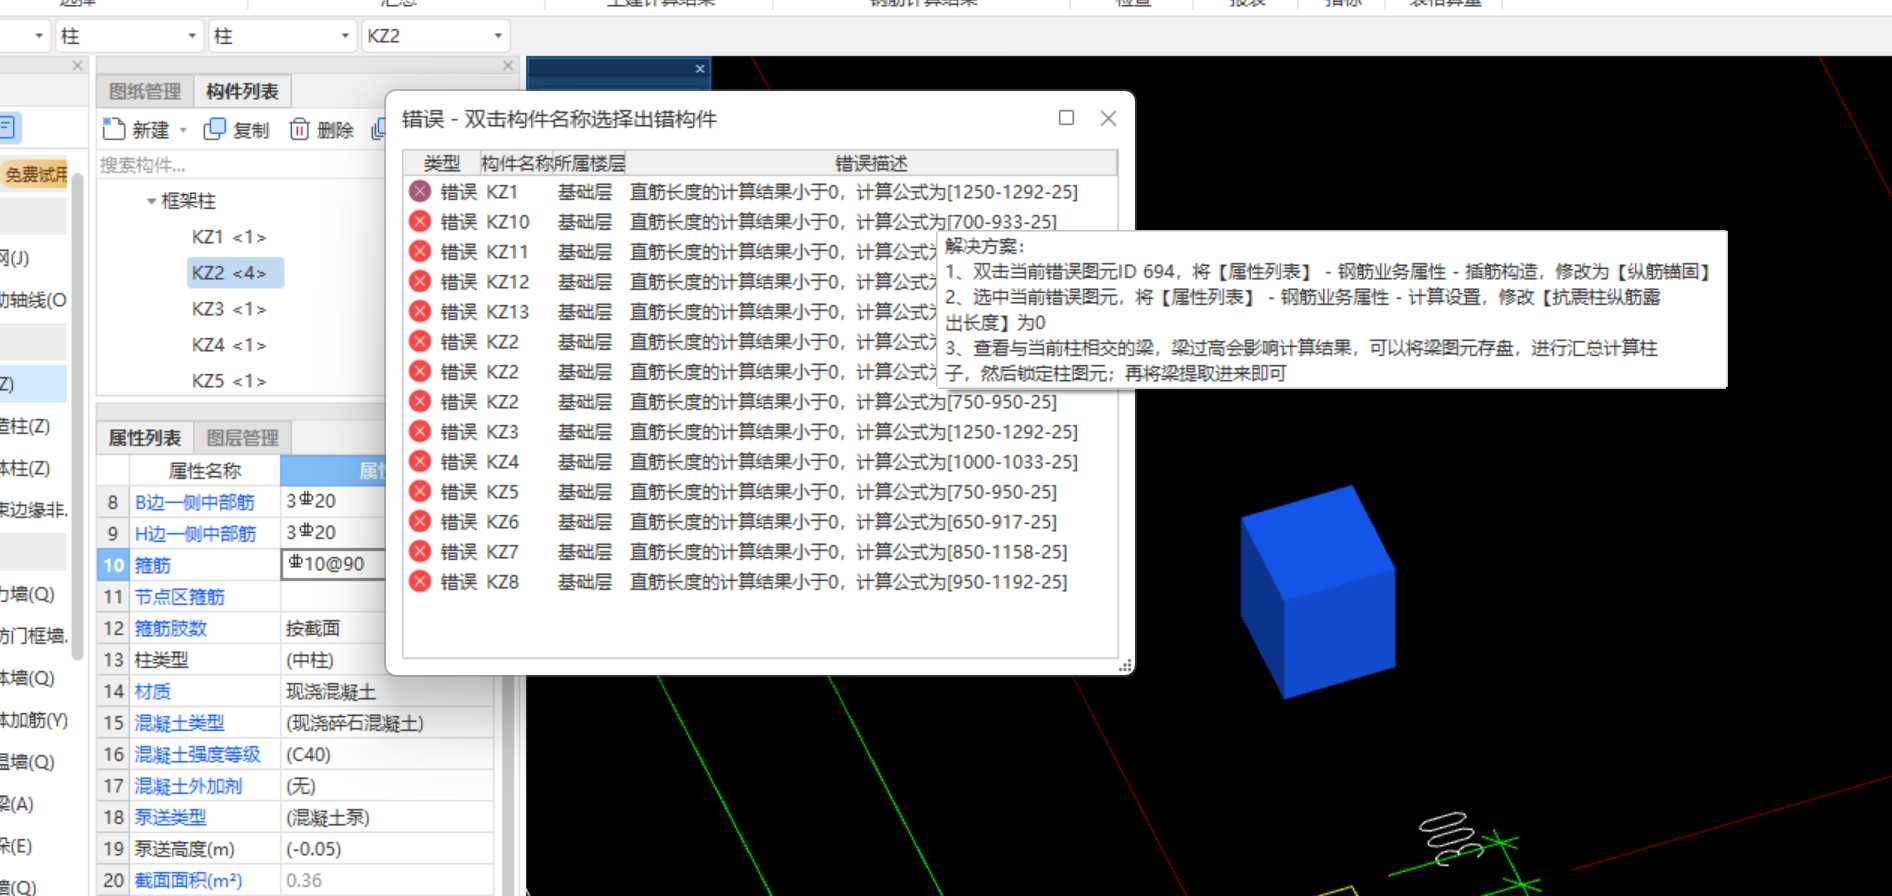Click error icon for KZ6 row
The image size is (1892, 896).
pyautogui.click(x=420, y=521)
